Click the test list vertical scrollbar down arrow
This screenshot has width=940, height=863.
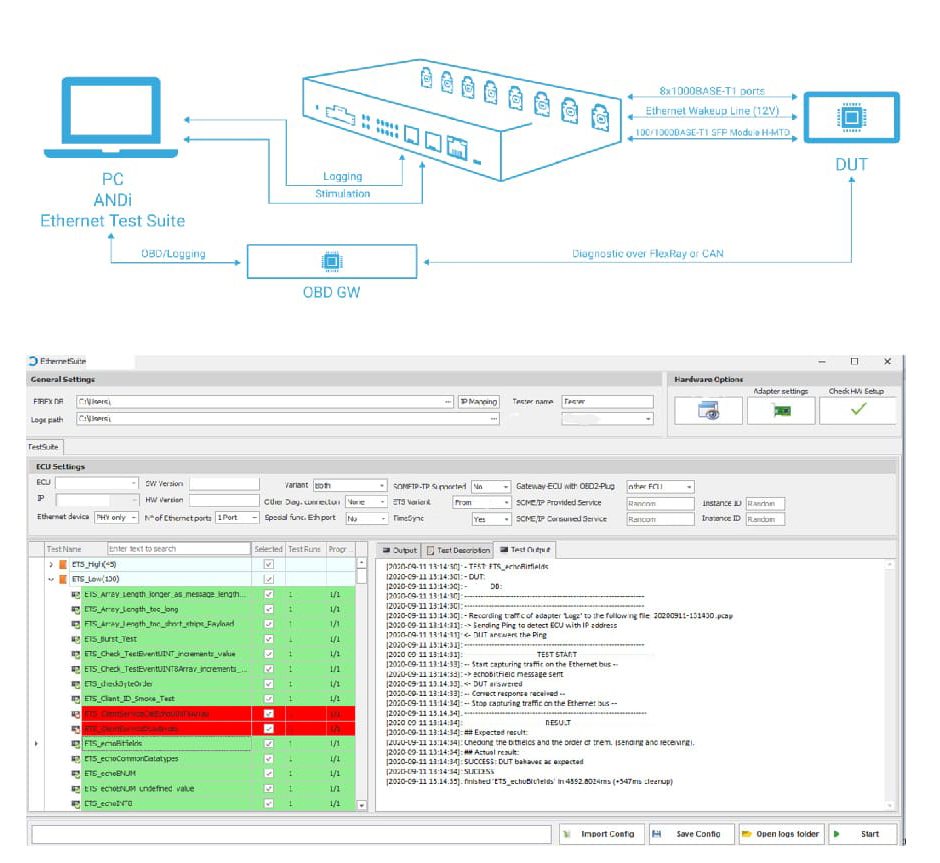(x=361, y=805)
